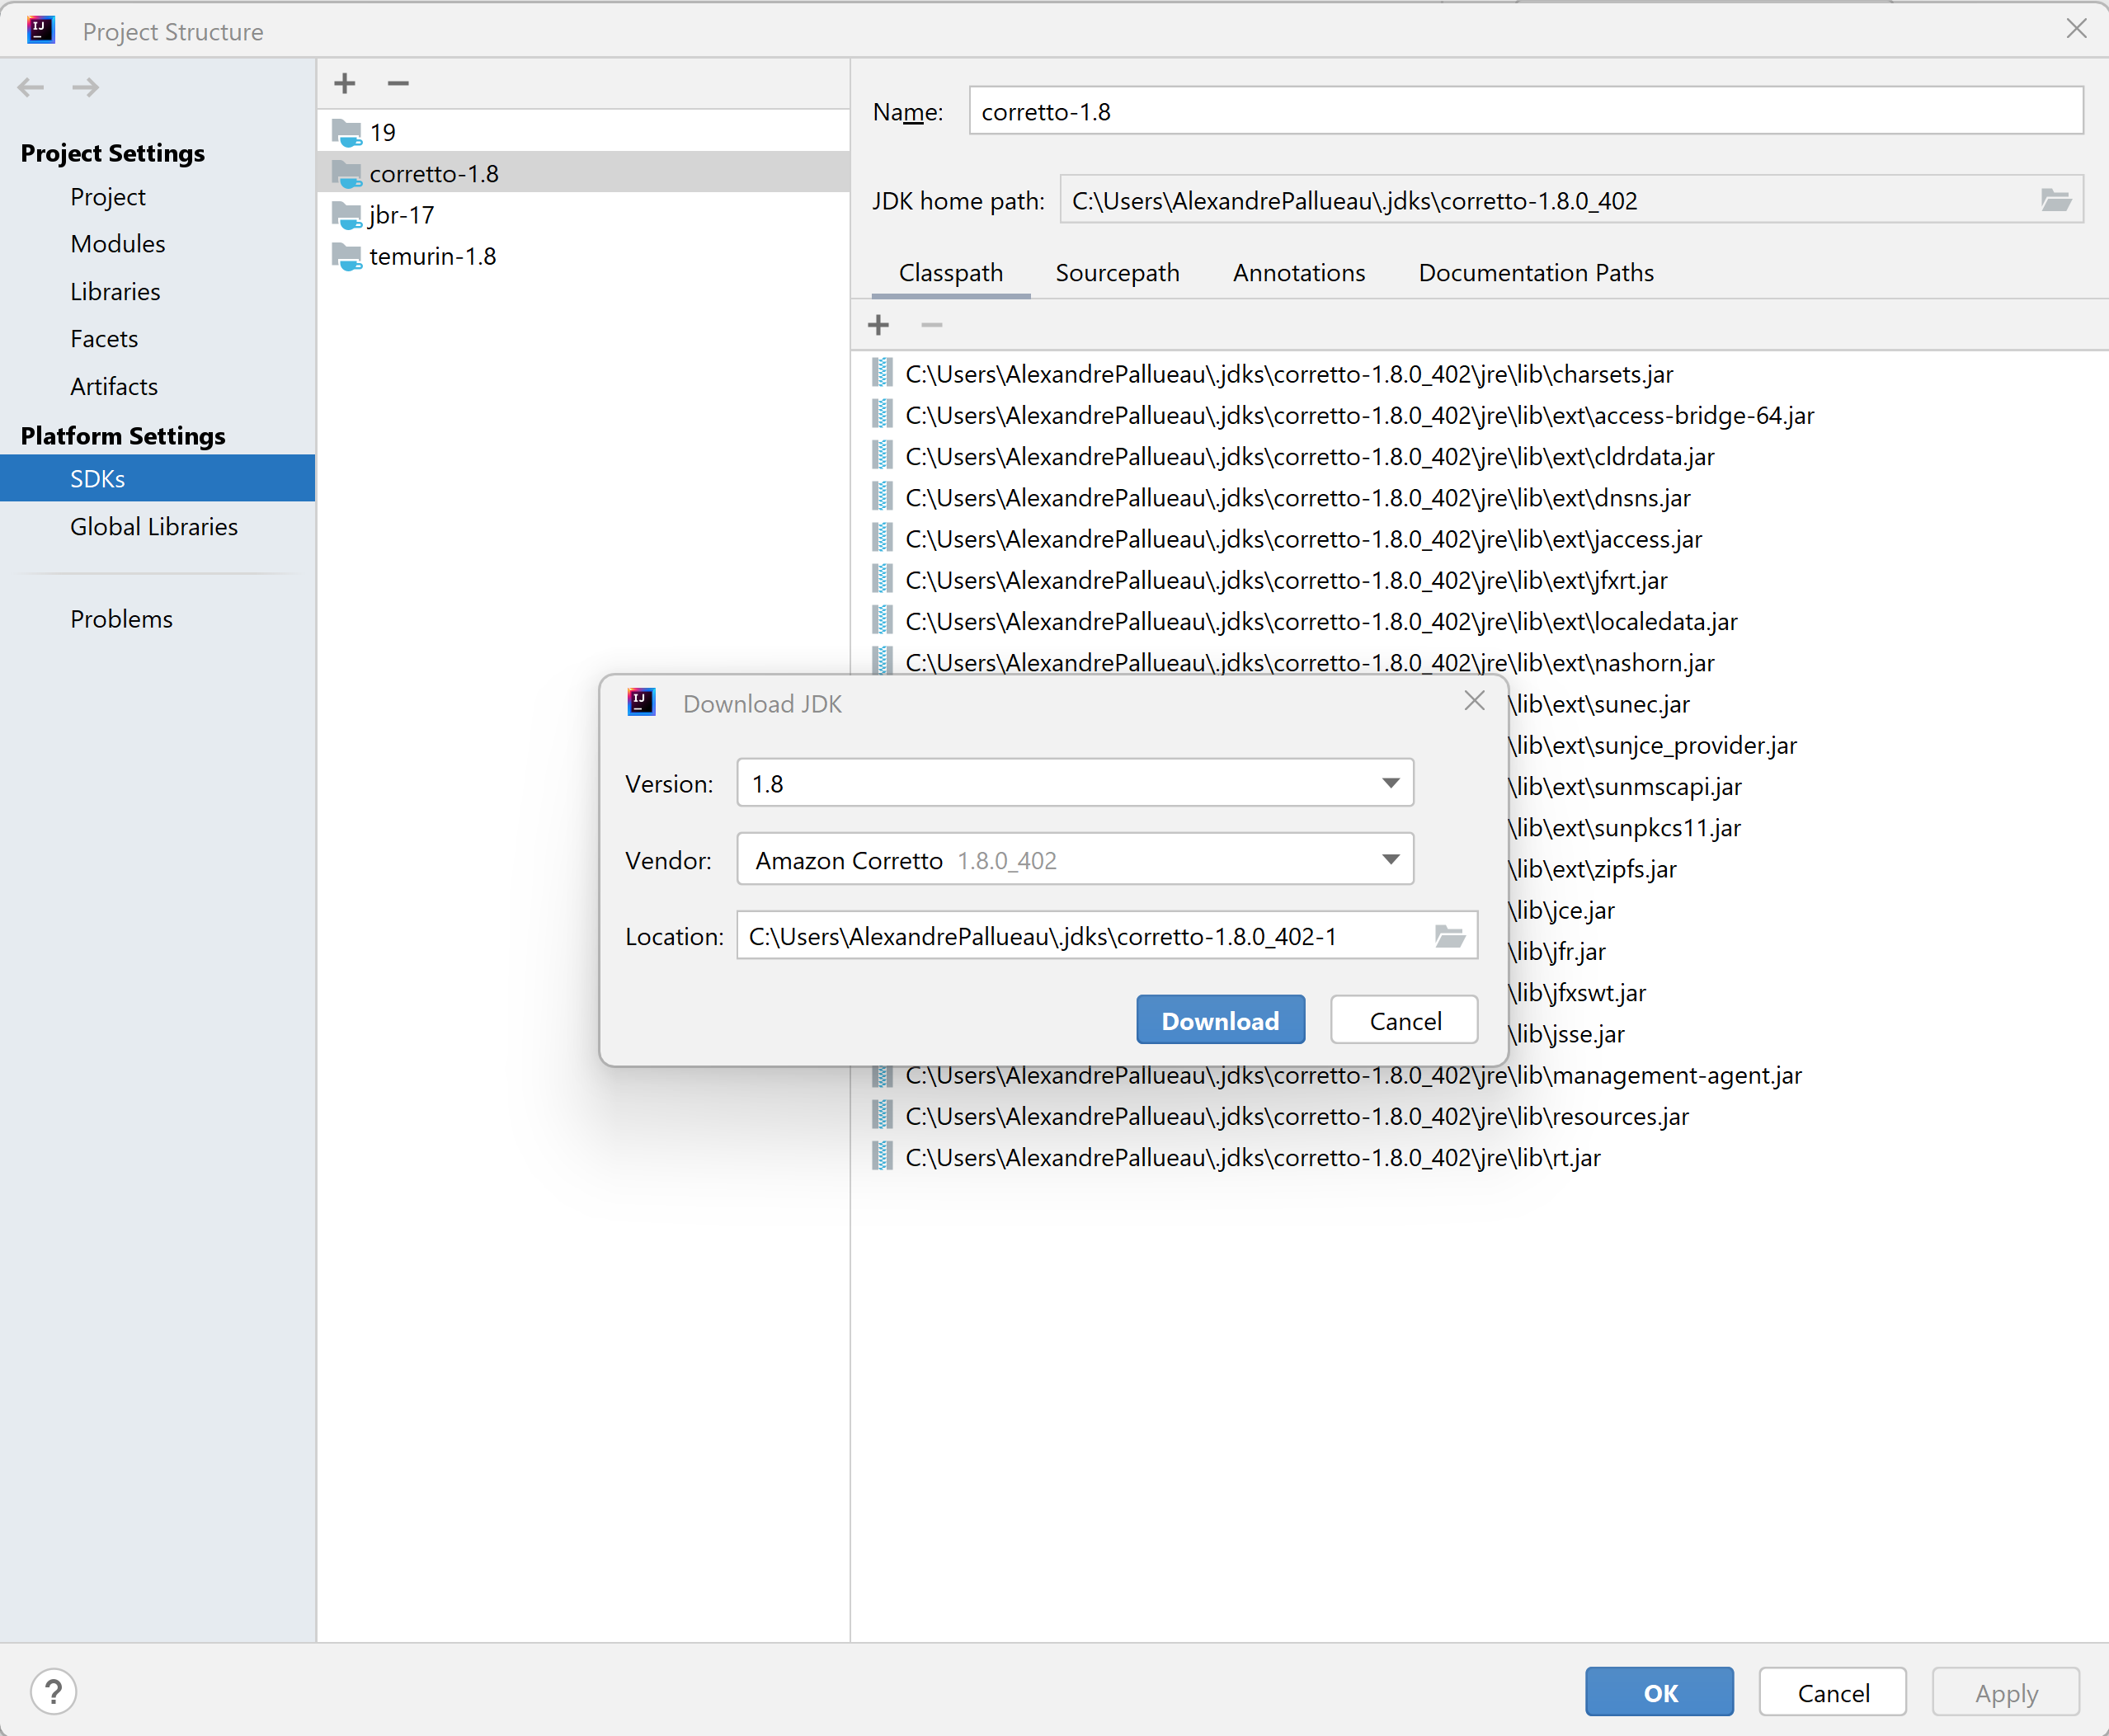Close the Download JDK dialog
The width and height of the screenshot is (2109, 1736).
coord(1474,701)
